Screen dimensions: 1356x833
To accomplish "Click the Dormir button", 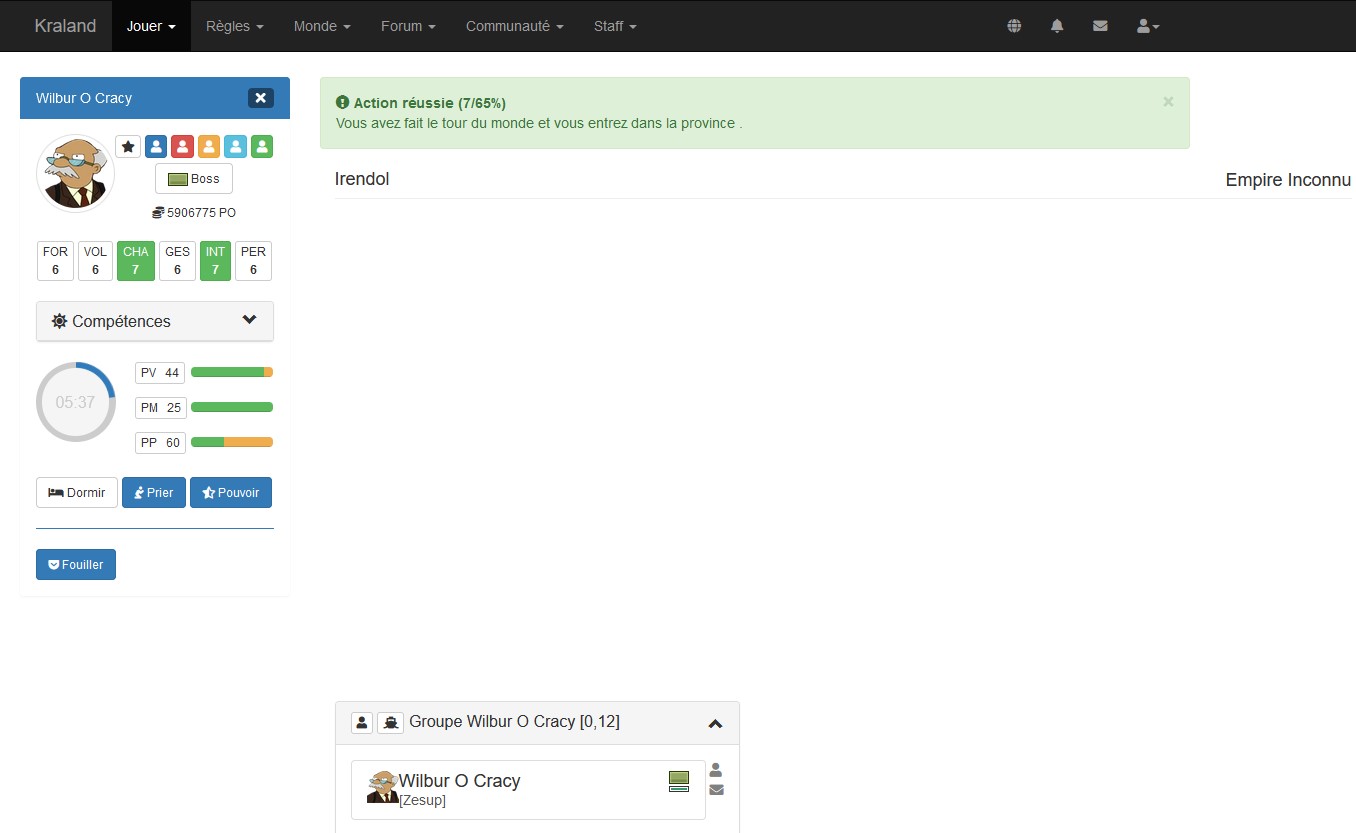I will click(x=77, y=493).
